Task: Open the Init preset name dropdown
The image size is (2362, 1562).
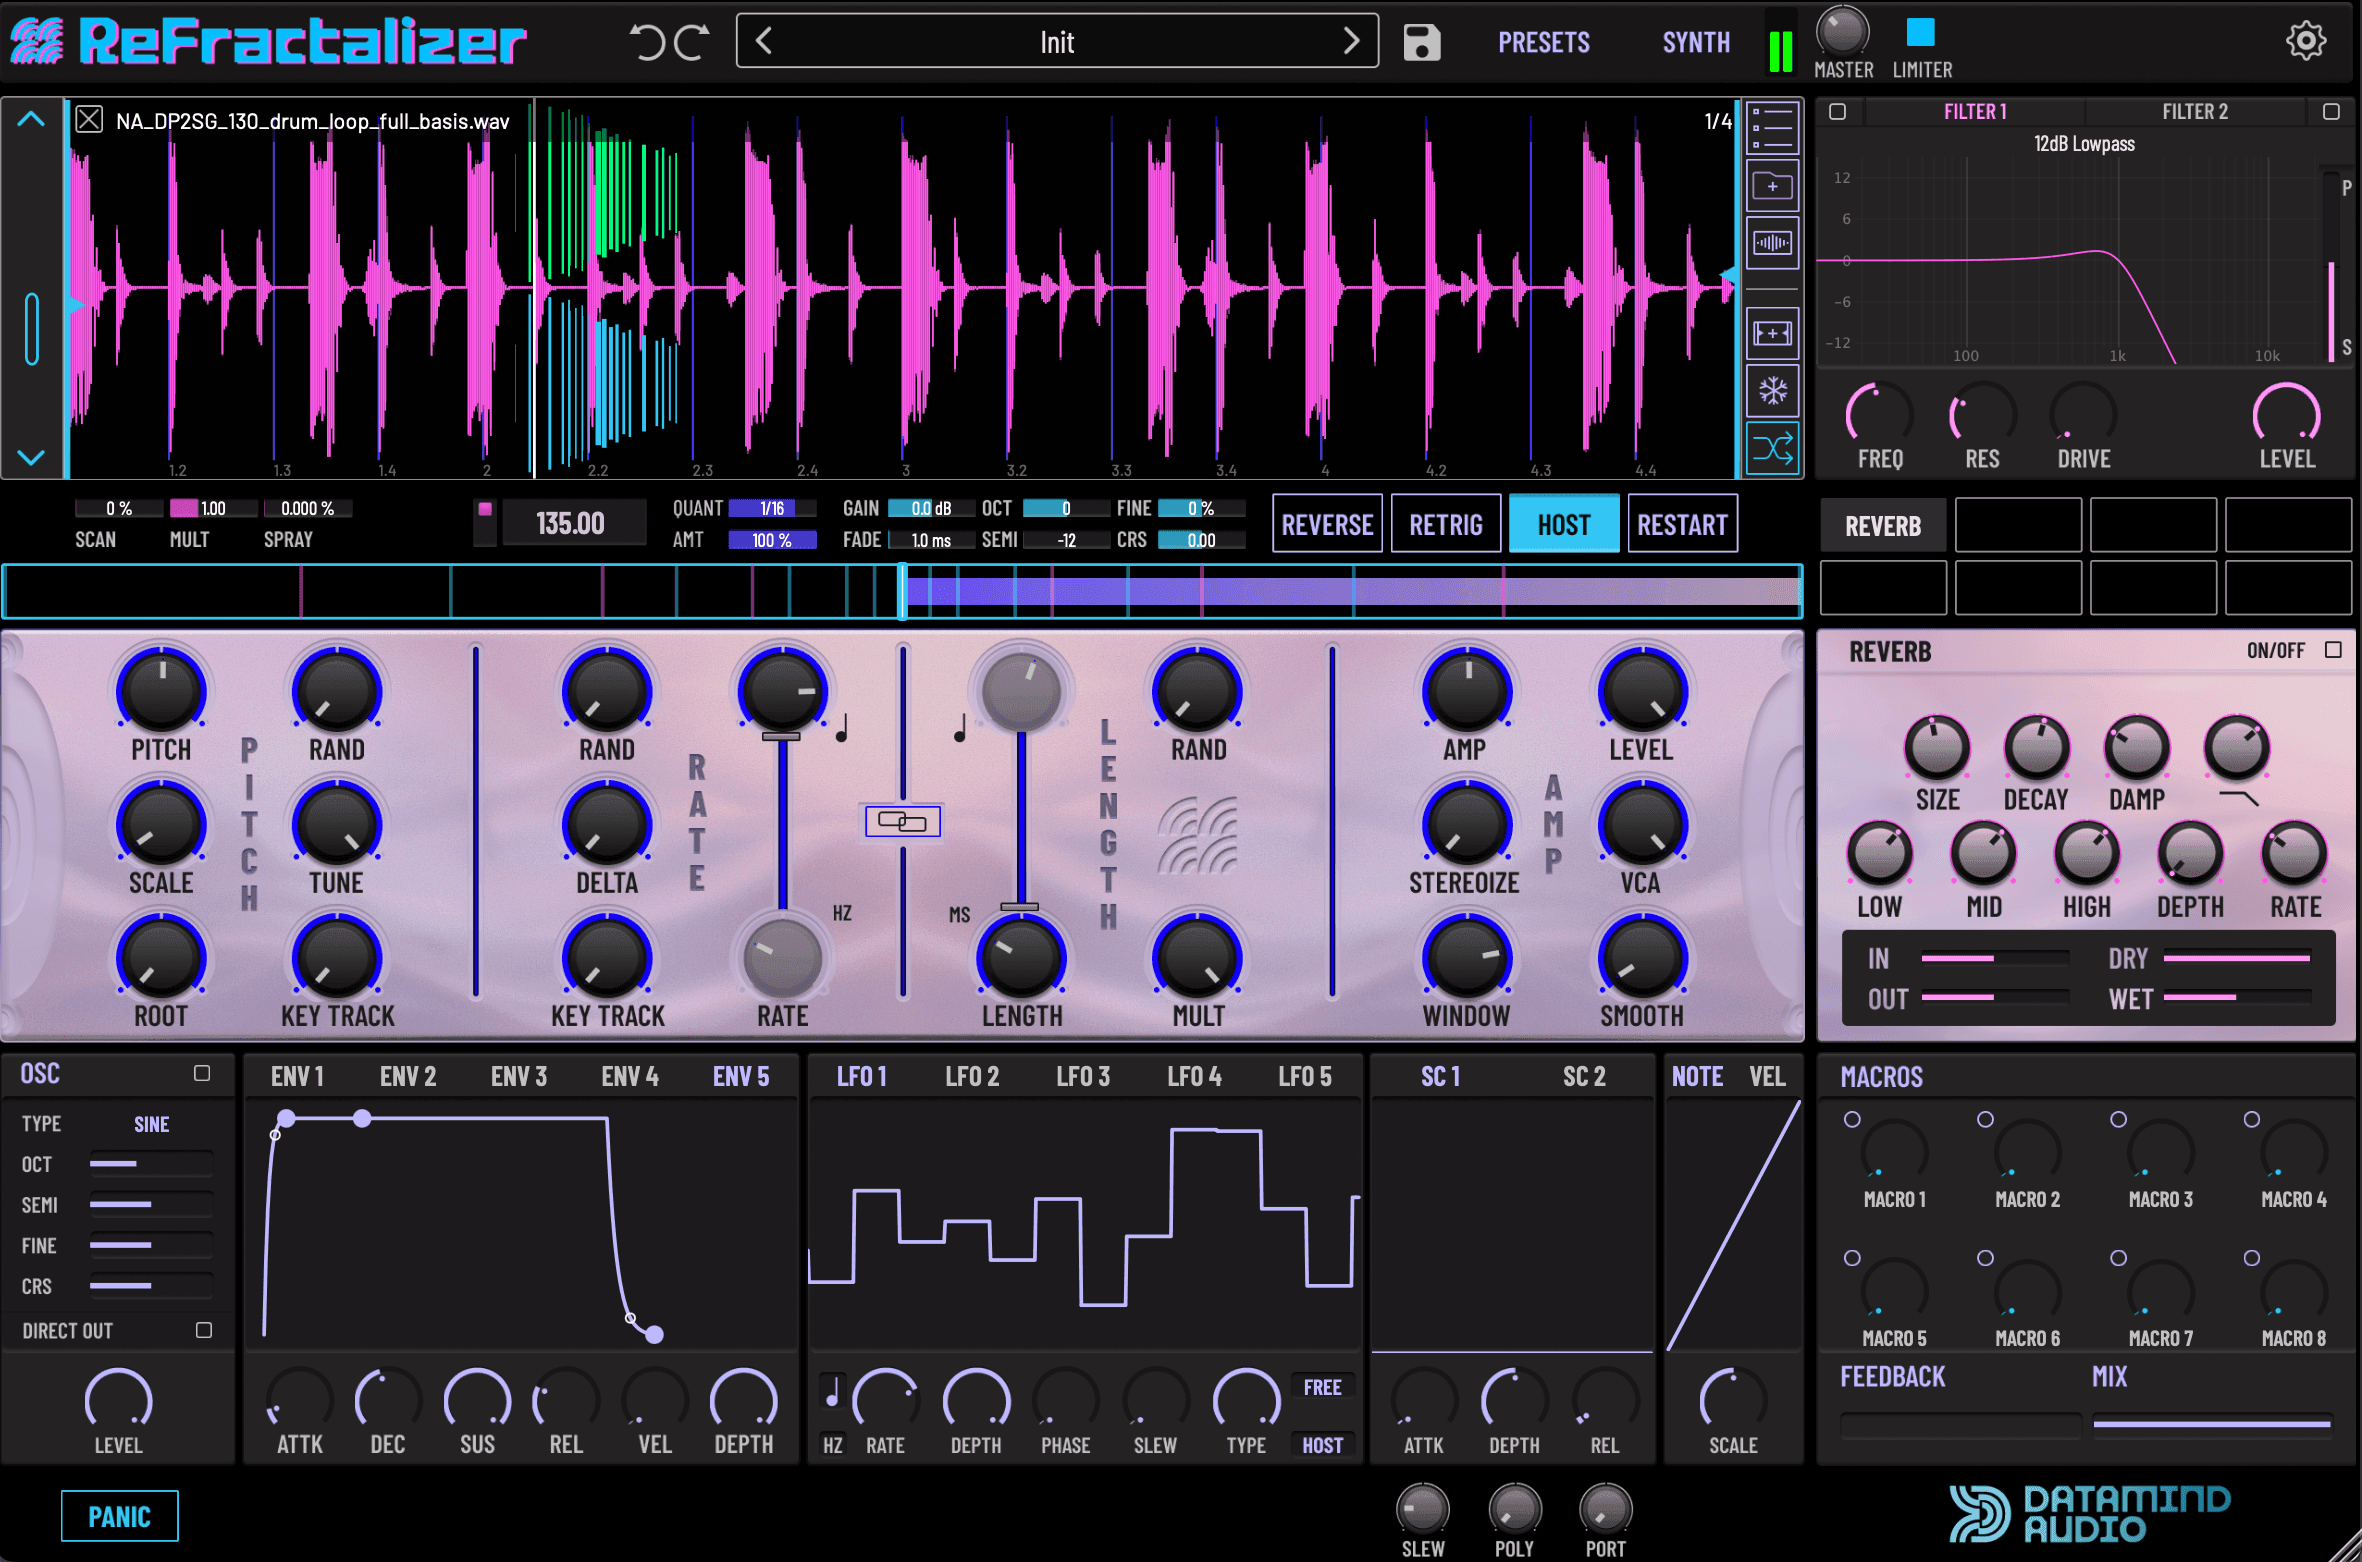Action: pos(1057,42)
